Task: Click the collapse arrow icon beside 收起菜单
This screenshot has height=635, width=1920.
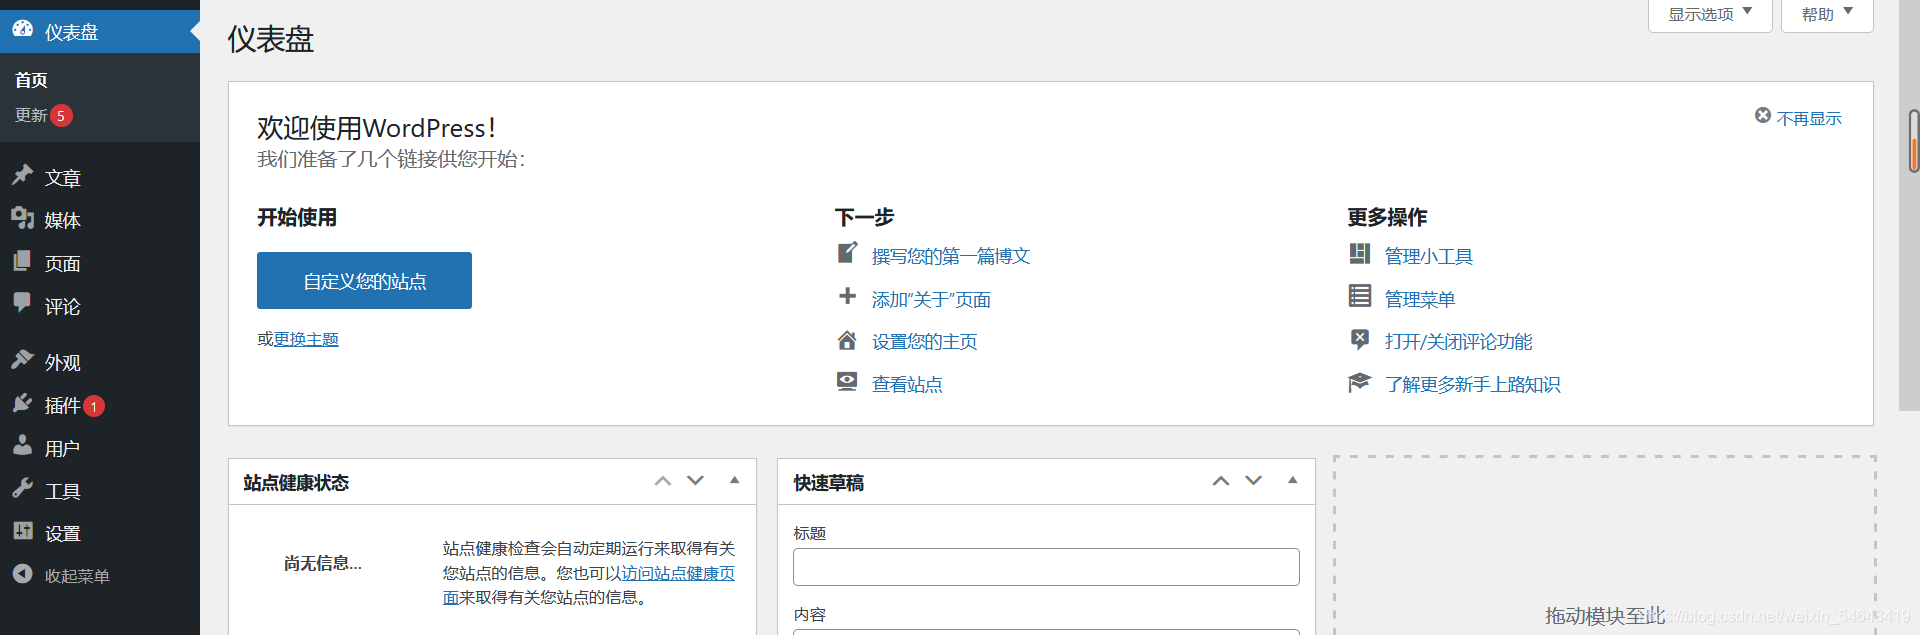Action: [x=22, y=574]
